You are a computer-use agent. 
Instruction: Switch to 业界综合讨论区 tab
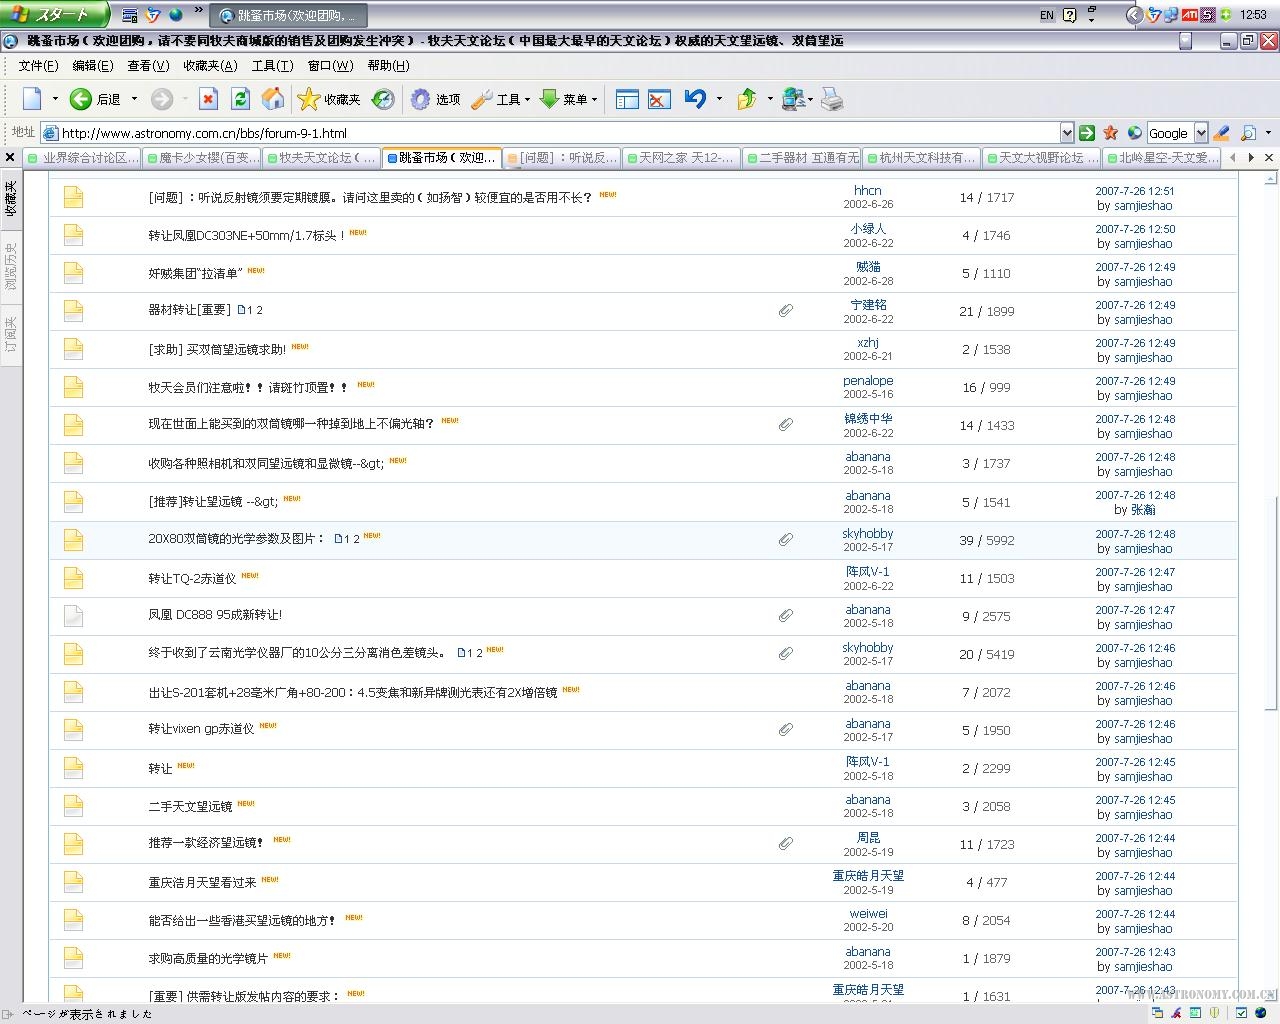(83, 158)
